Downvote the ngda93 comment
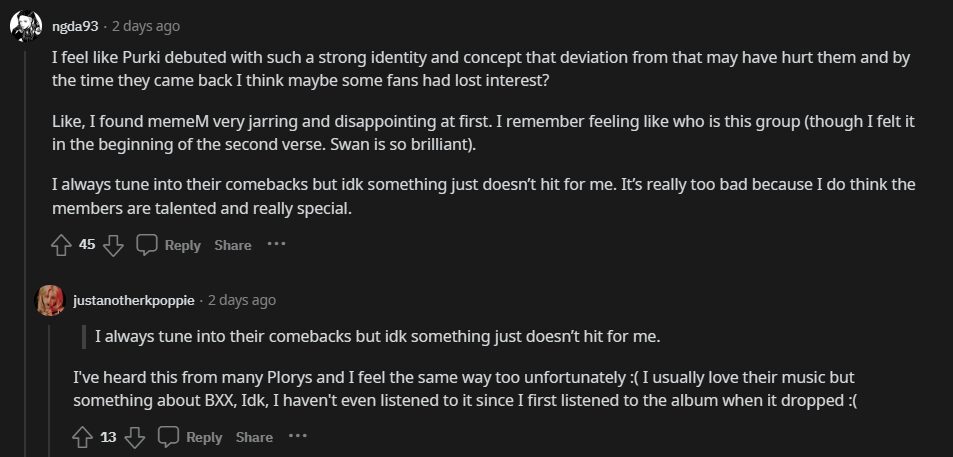953x457 pixels. point(113,245)
